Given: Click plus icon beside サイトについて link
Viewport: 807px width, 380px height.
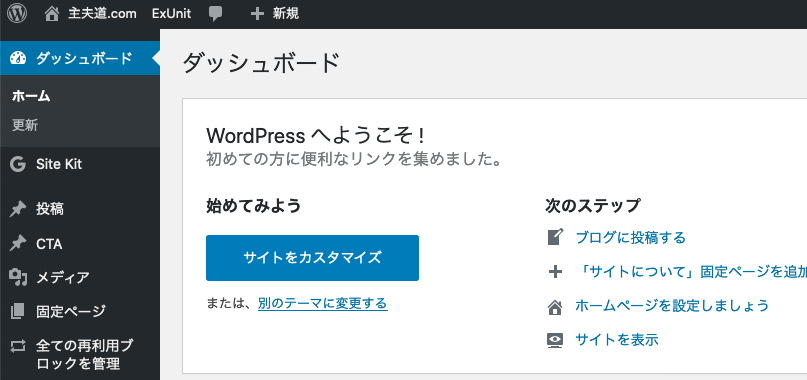Looking at the screenshot, I should [x=555, y=271].
